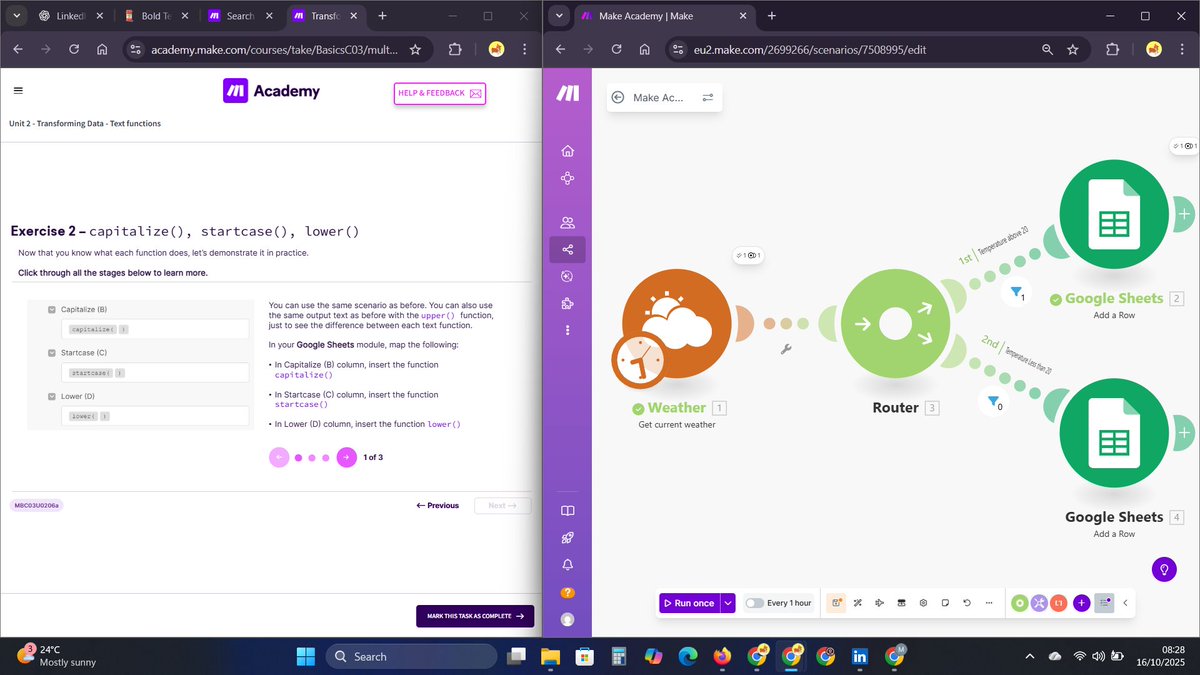Click the purple tools favorites icon

click(1040, 603)
